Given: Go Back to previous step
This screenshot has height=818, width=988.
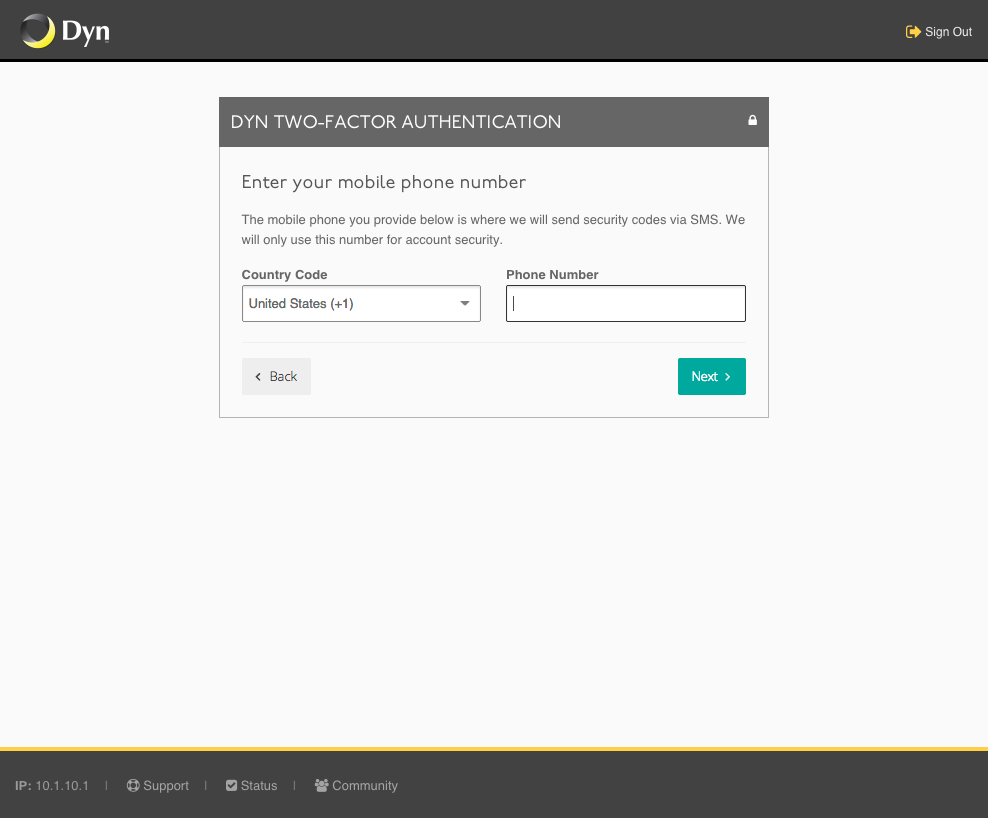Looking at the screenshot, I should (x=276, y=376).
